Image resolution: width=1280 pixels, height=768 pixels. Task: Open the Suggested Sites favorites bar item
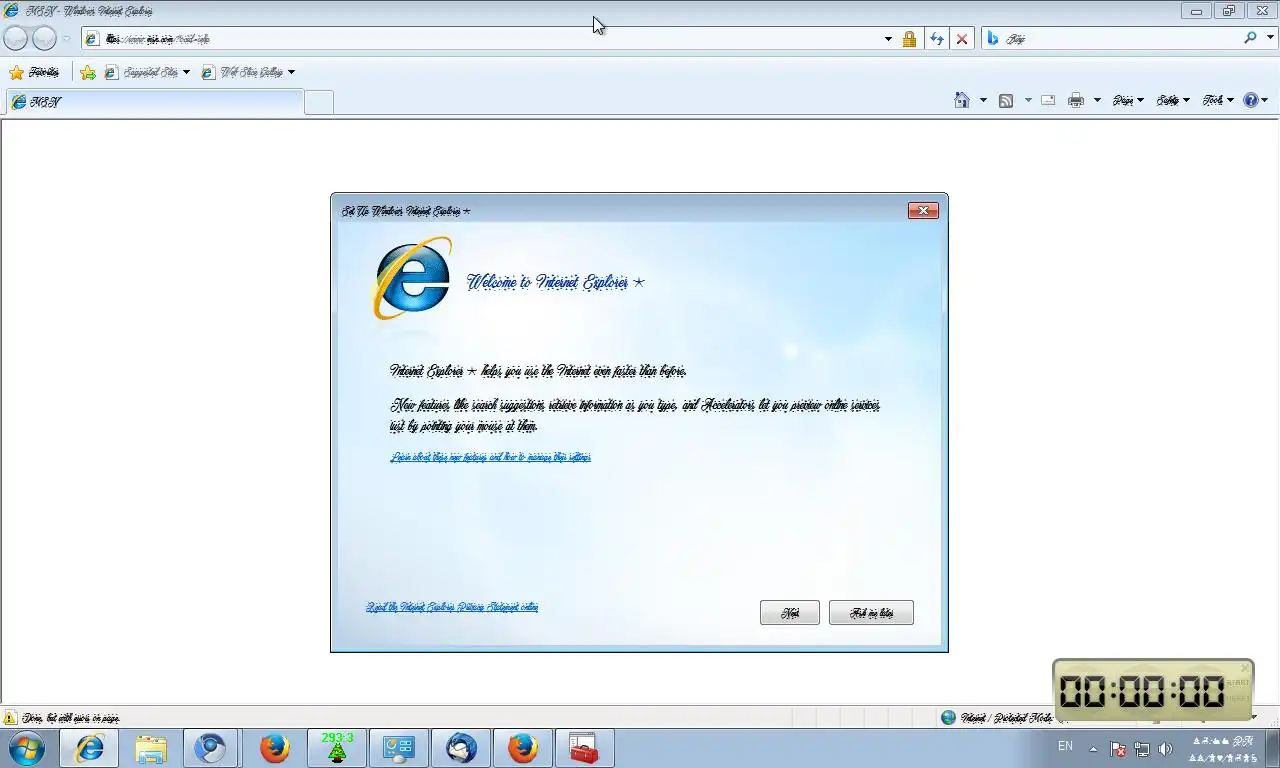click(147, 72)
